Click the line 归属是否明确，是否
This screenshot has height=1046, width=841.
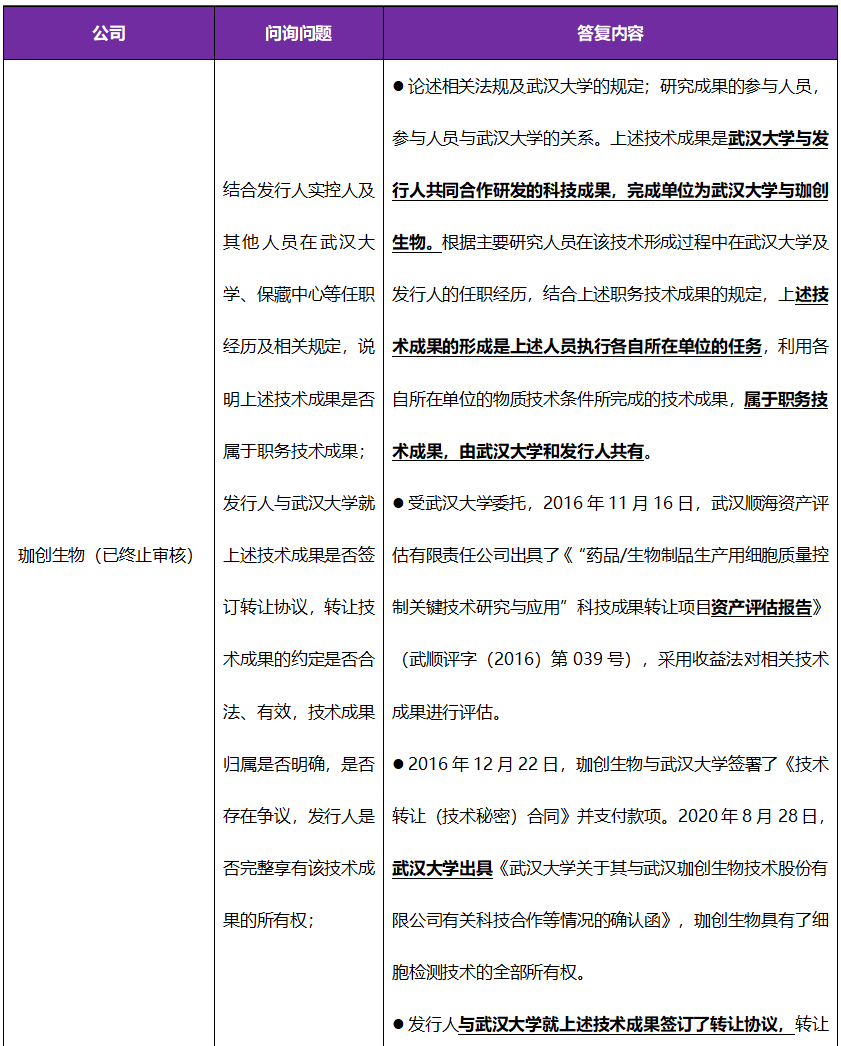coord(299,764)
